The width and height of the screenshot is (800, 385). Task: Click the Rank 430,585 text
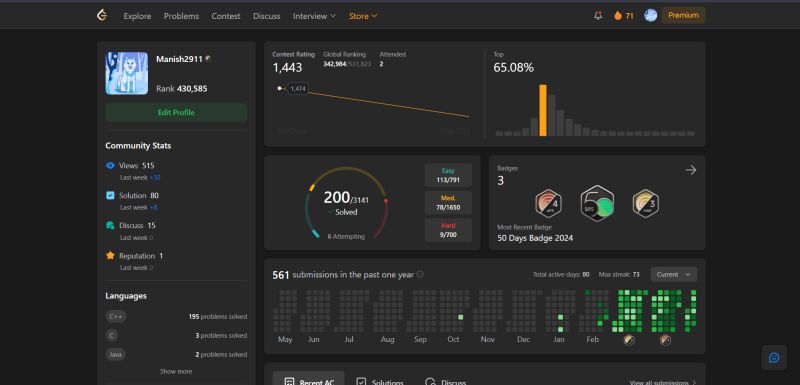[182, 89]
